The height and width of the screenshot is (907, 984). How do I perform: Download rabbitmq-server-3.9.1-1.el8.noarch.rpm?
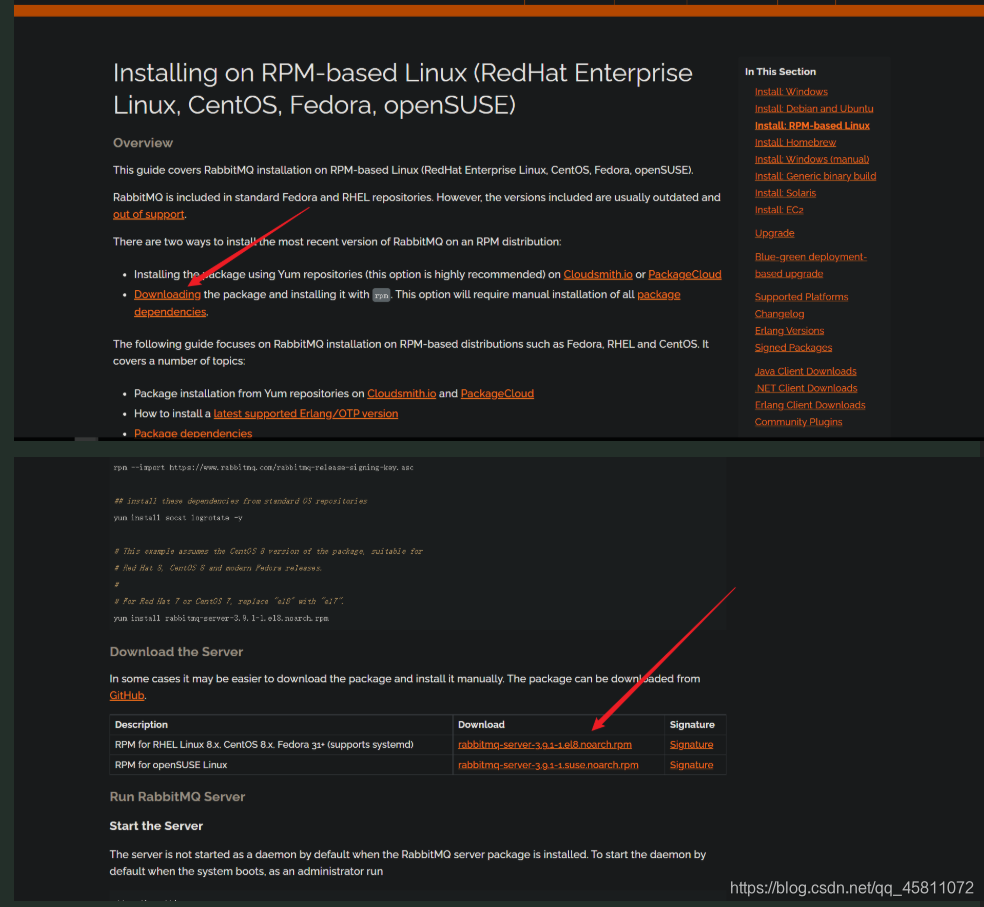coord(545,744)
